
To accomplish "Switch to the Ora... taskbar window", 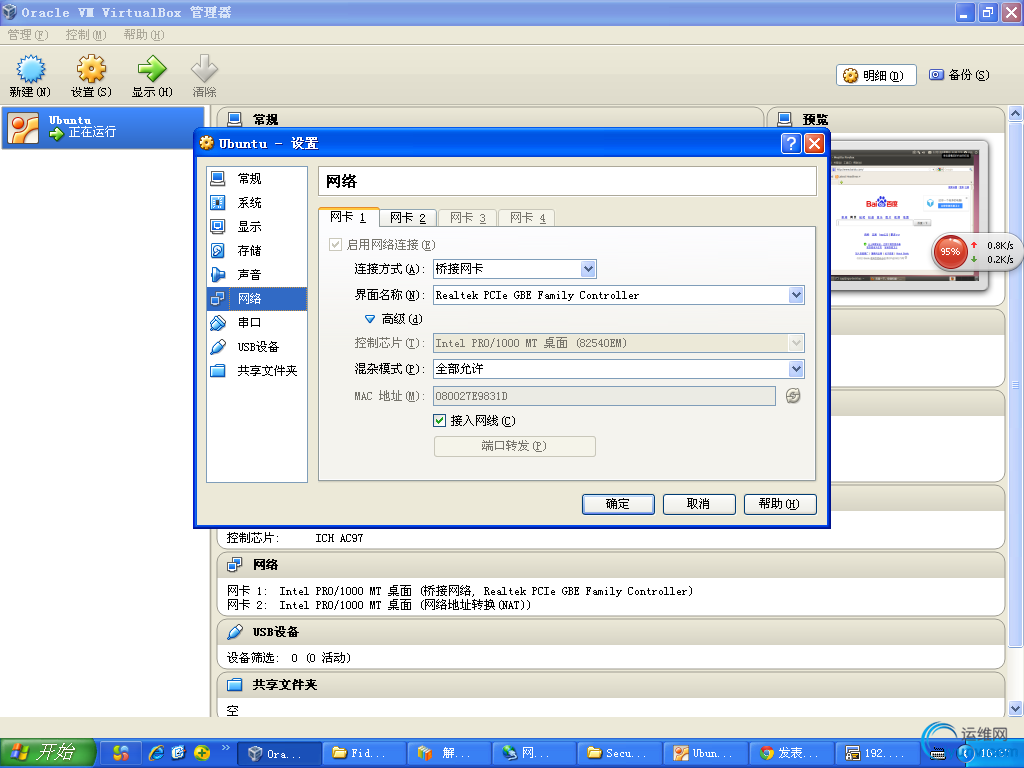I will 278,753.
